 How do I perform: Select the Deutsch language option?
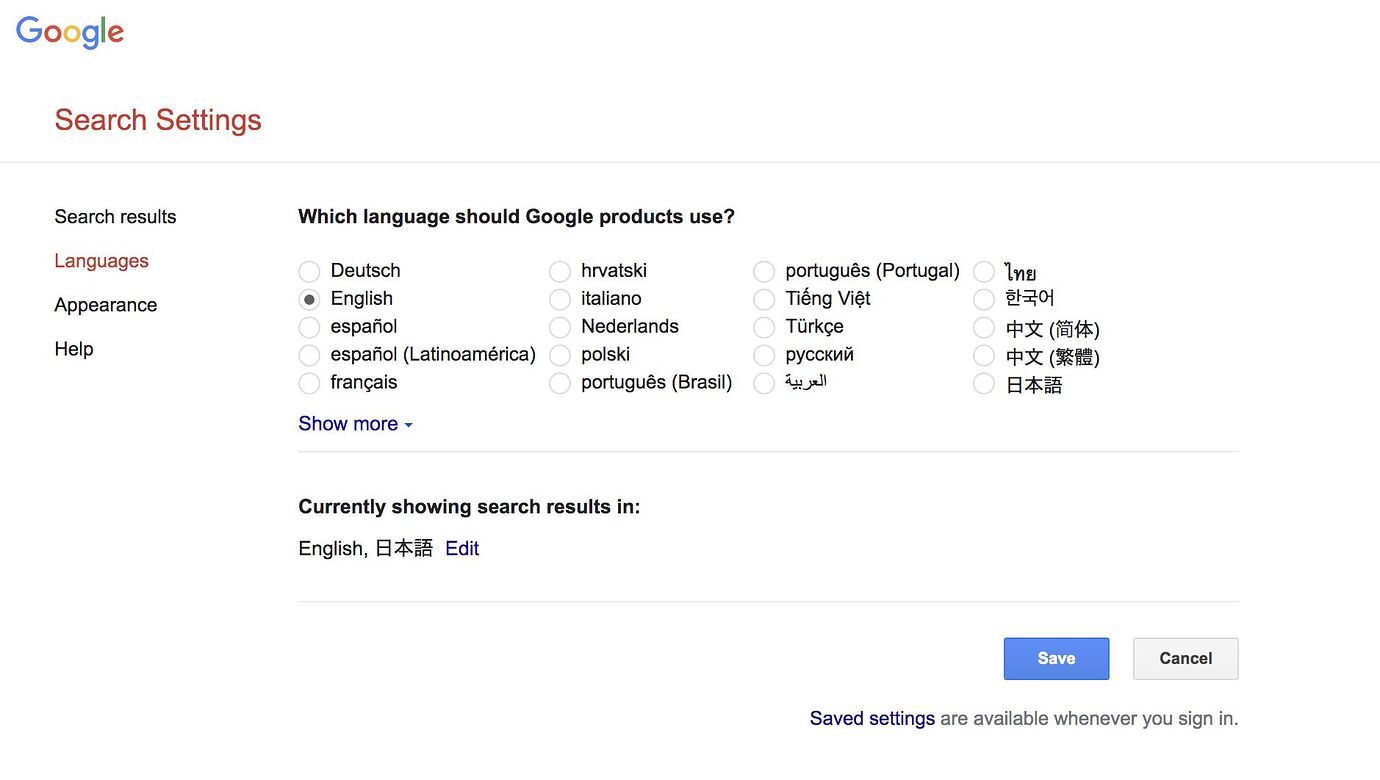click(x=310, y=271)
